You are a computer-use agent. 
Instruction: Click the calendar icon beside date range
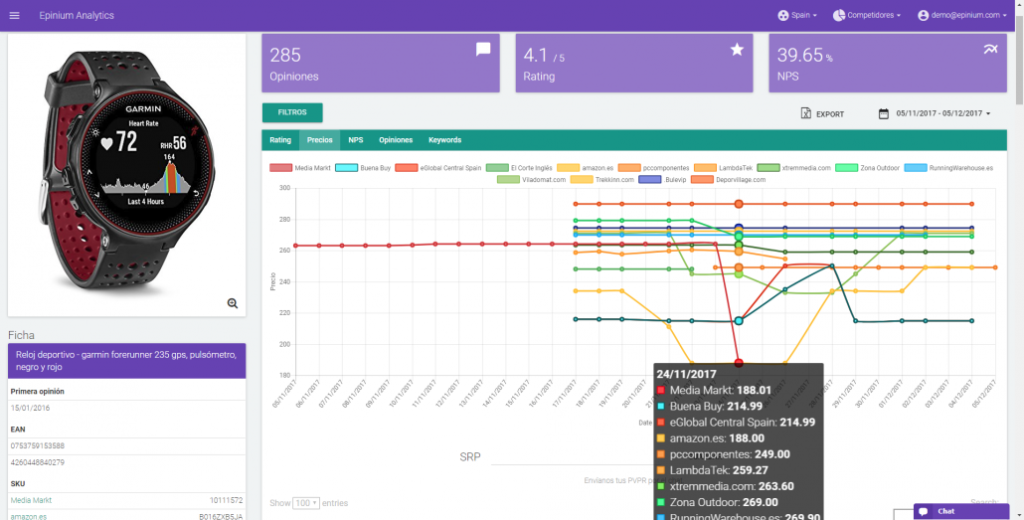(x=883, y=114)
